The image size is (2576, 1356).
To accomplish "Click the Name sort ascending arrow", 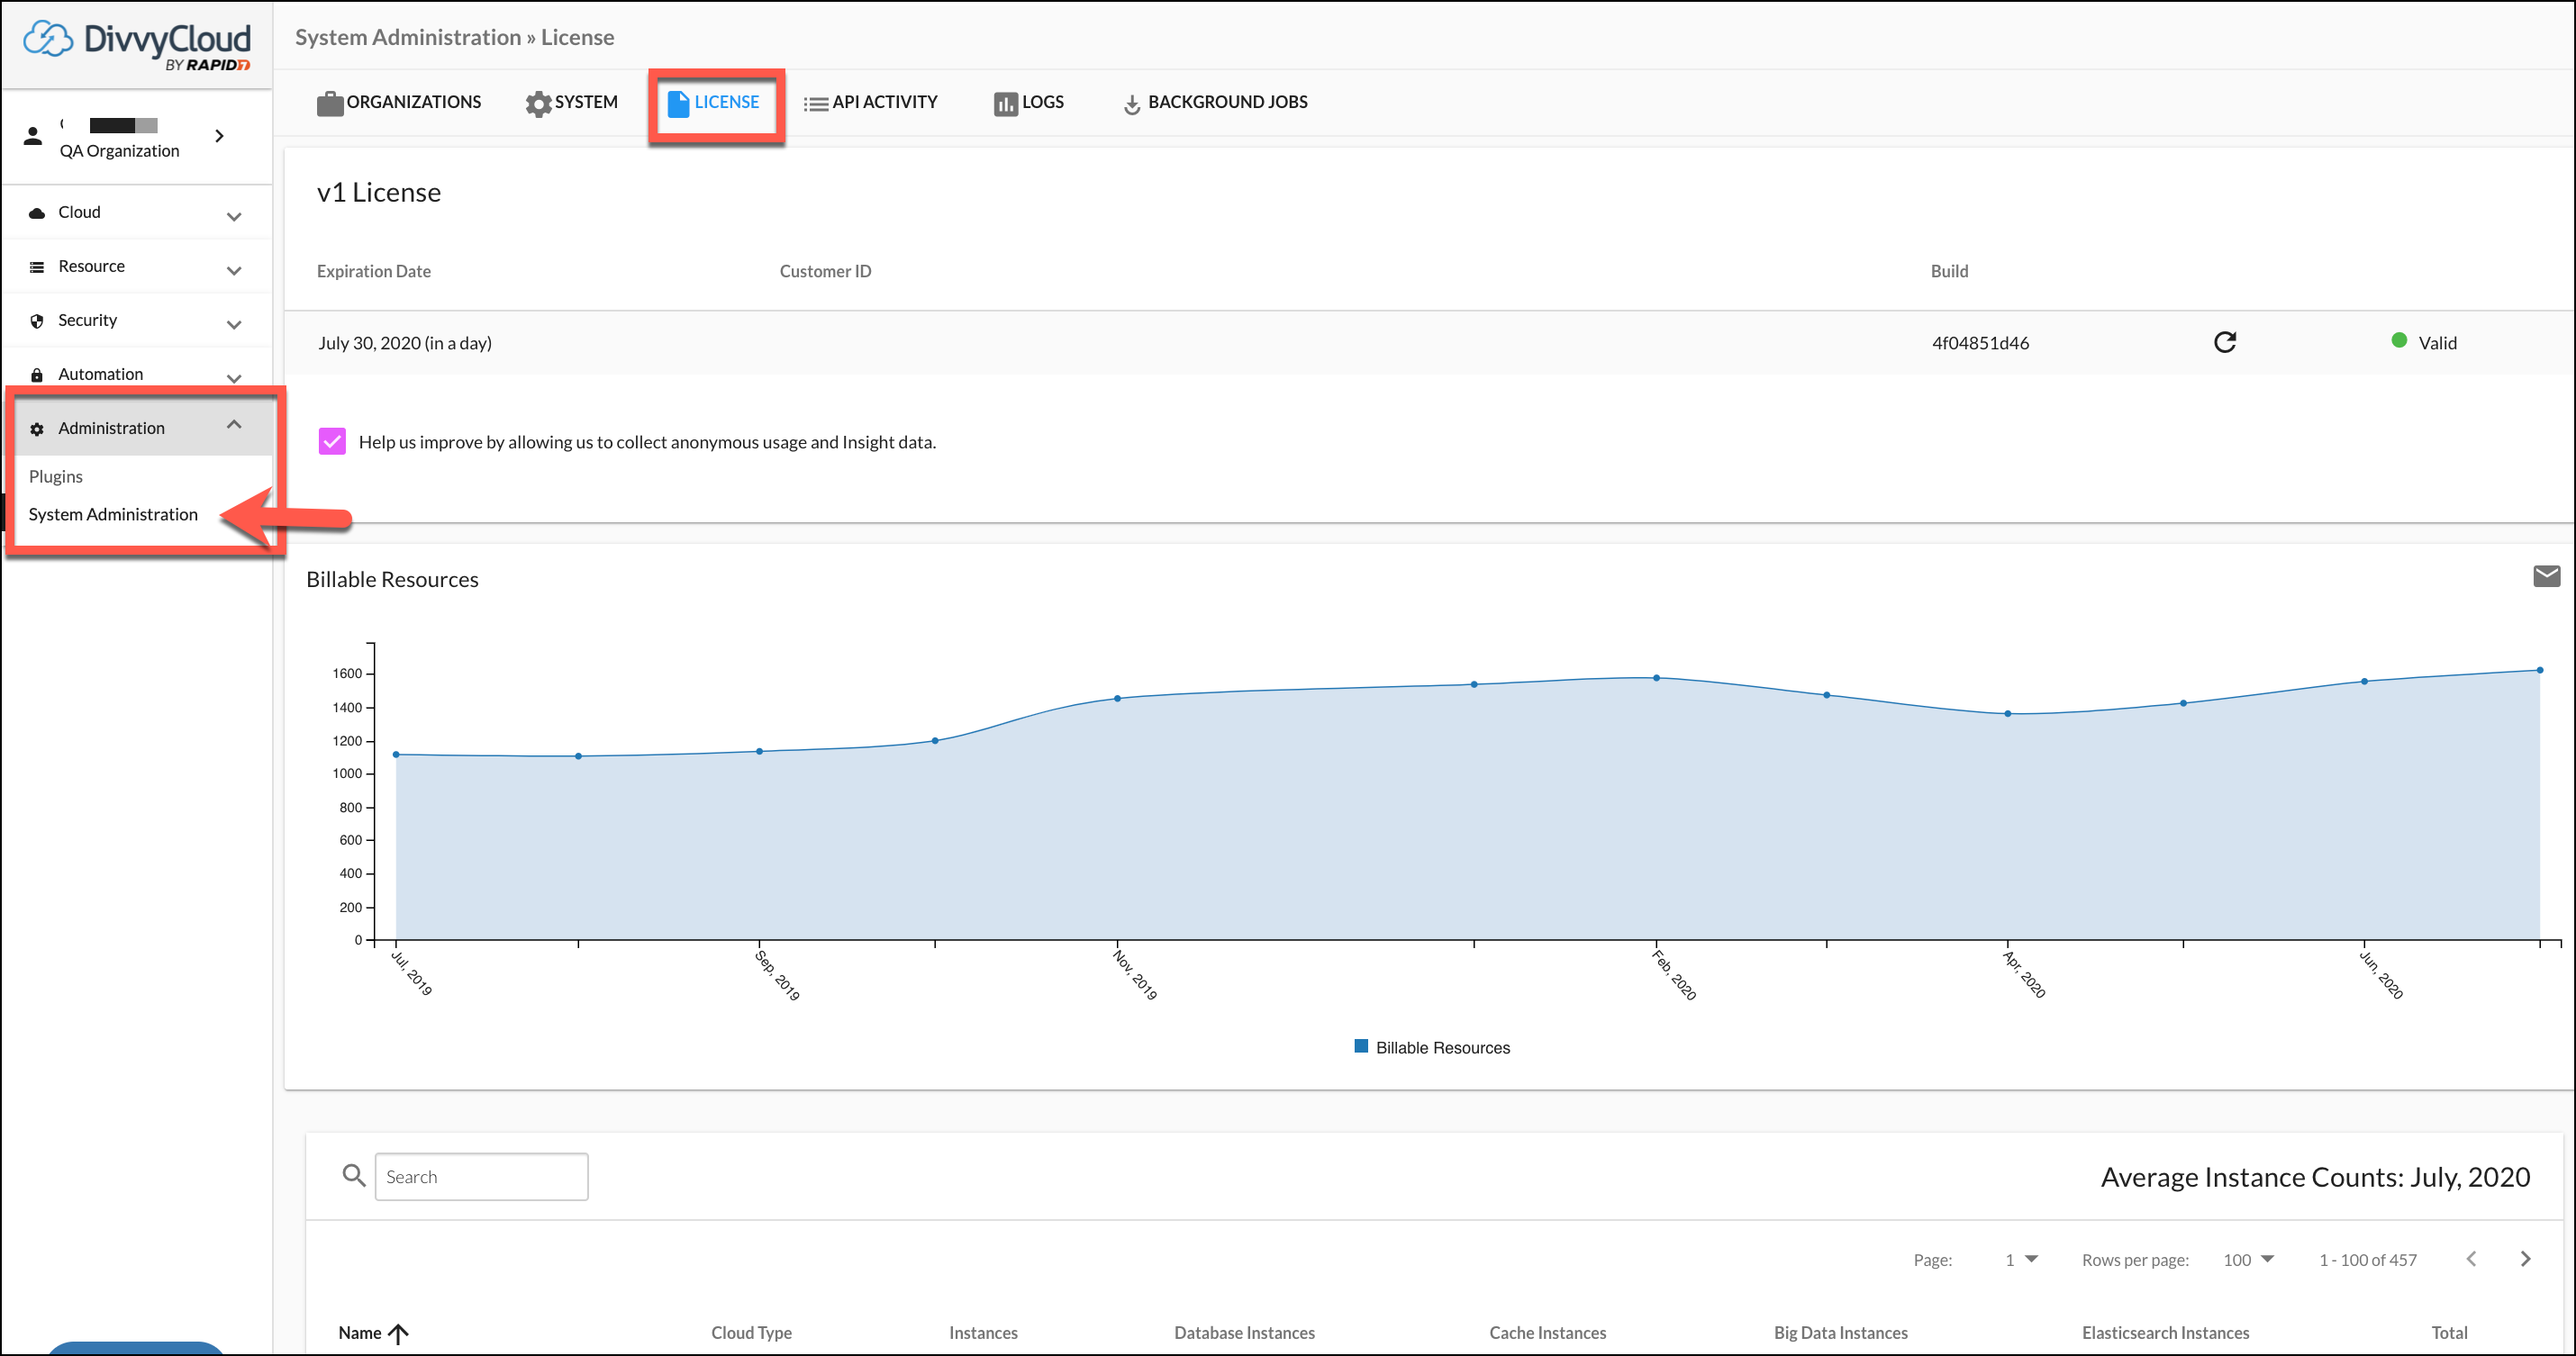I will pyautogui.click(x=398, y=1334).
